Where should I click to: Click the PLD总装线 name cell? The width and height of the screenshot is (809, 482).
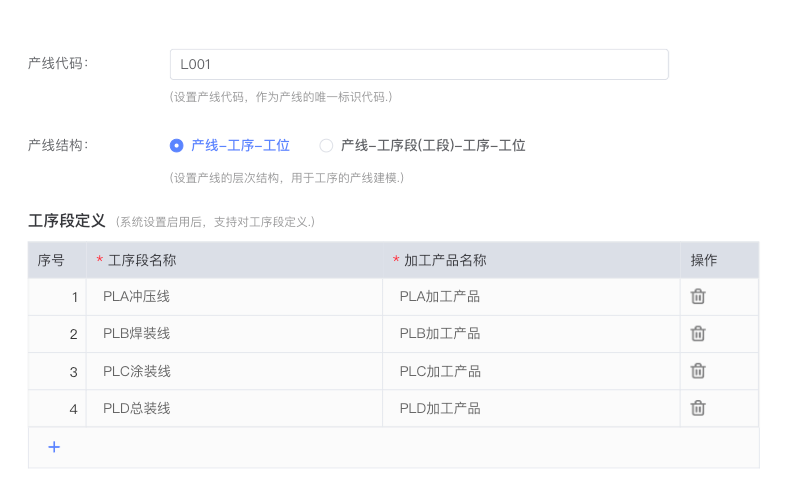[x=234, y=408]
